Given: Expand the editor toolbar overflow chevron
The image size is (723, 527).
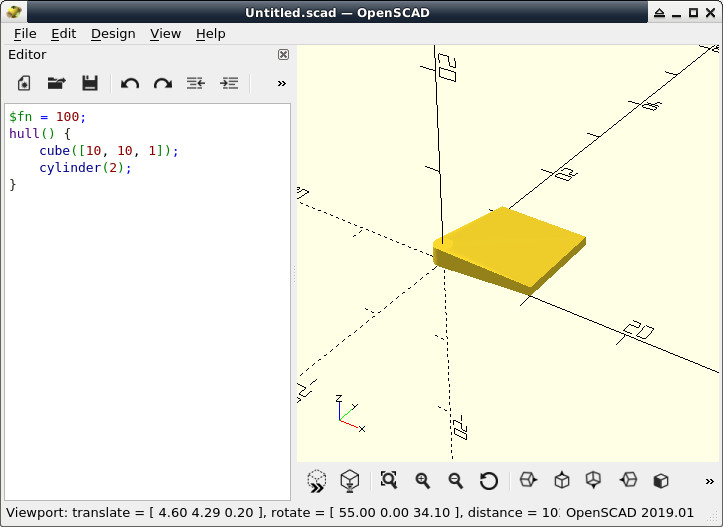Looking at the screenshot, I should pyautogui.click(x=282, y=83).
